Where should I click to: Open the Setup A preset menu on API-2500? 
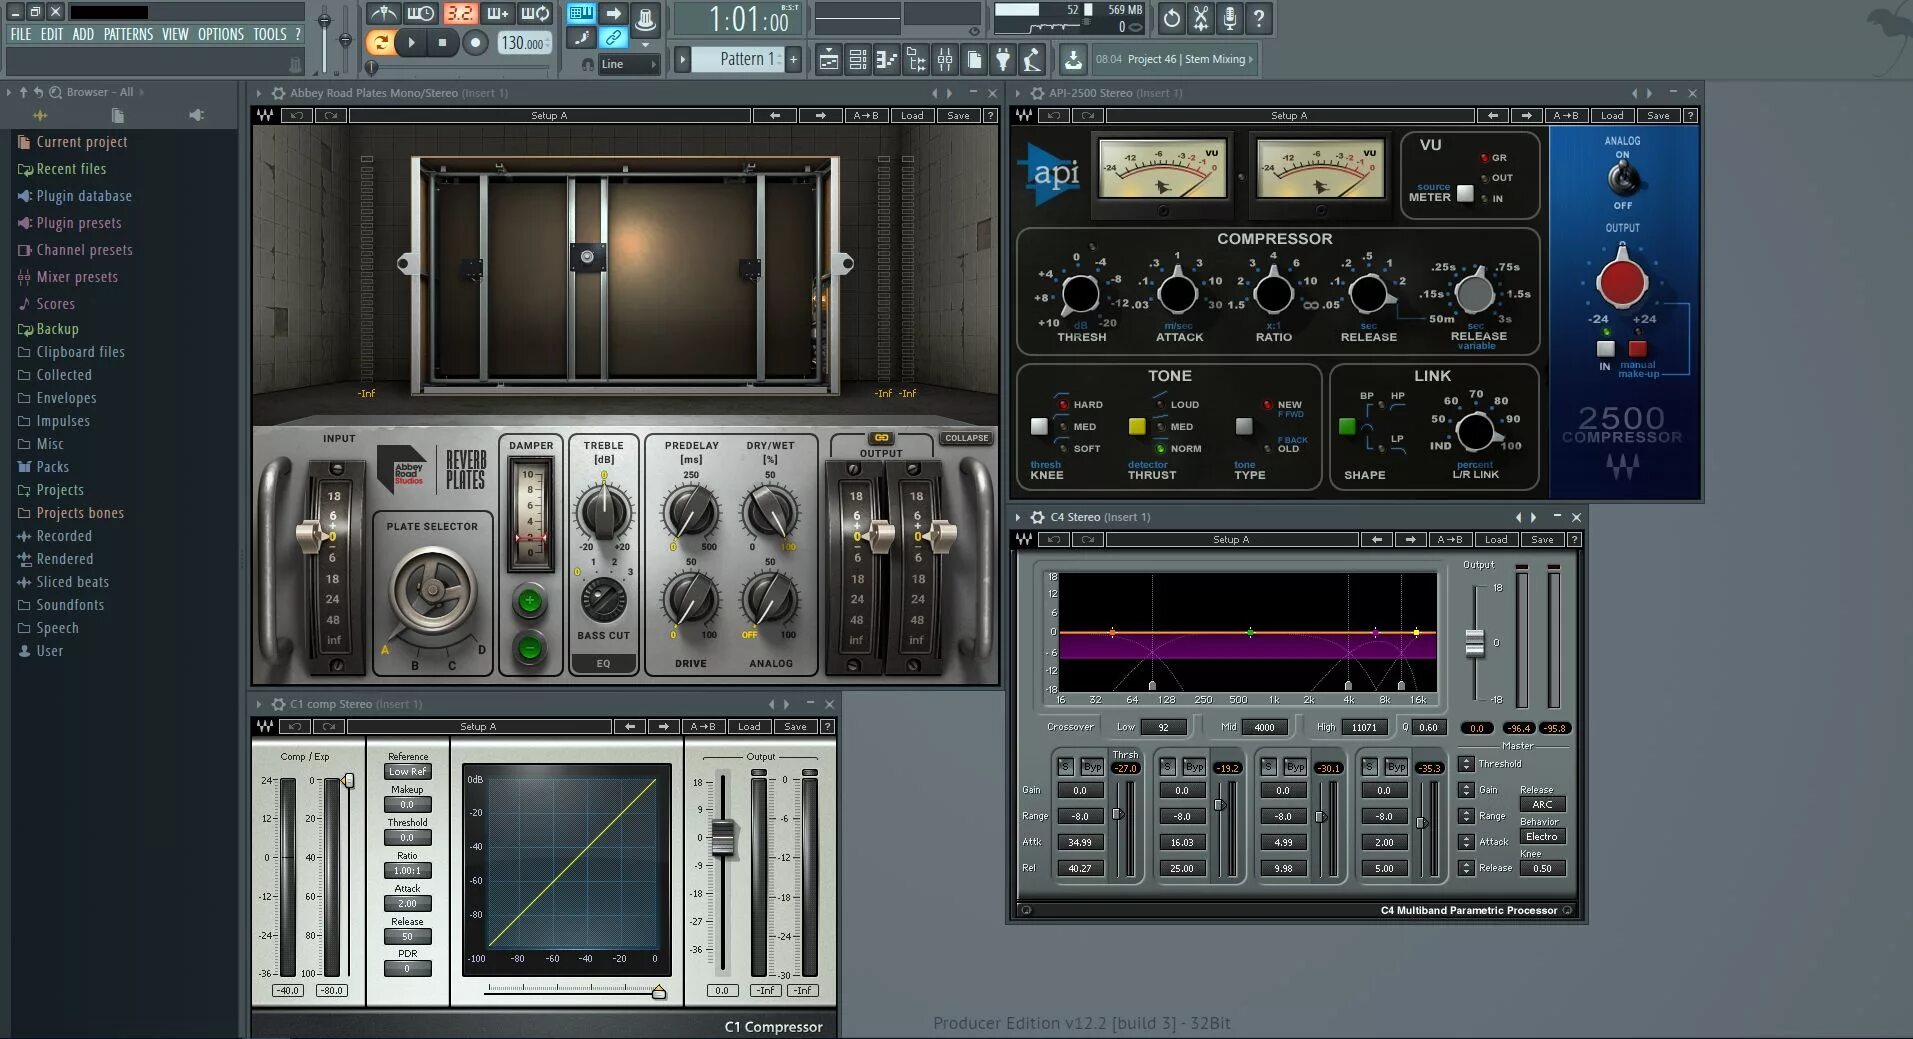tap(1288, 115)
